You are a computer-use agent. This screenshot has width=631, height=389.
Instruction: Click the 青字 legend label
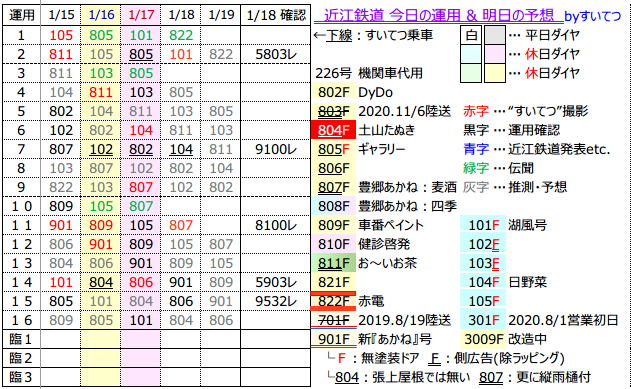tap(476, 149)
